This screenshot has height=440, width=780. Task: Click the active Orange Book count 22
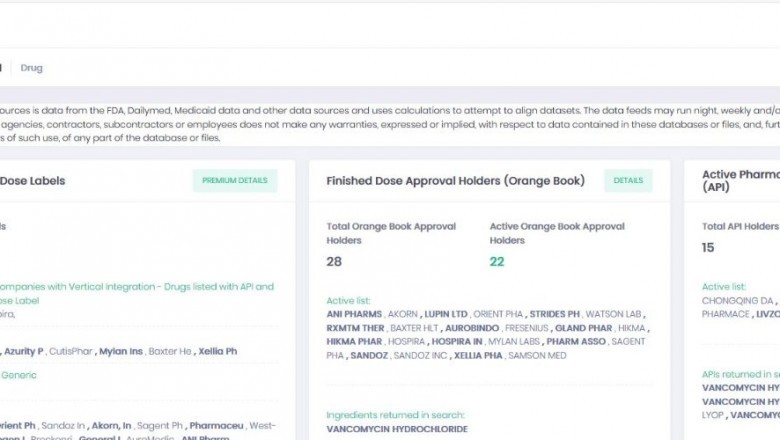click(497, 262)
